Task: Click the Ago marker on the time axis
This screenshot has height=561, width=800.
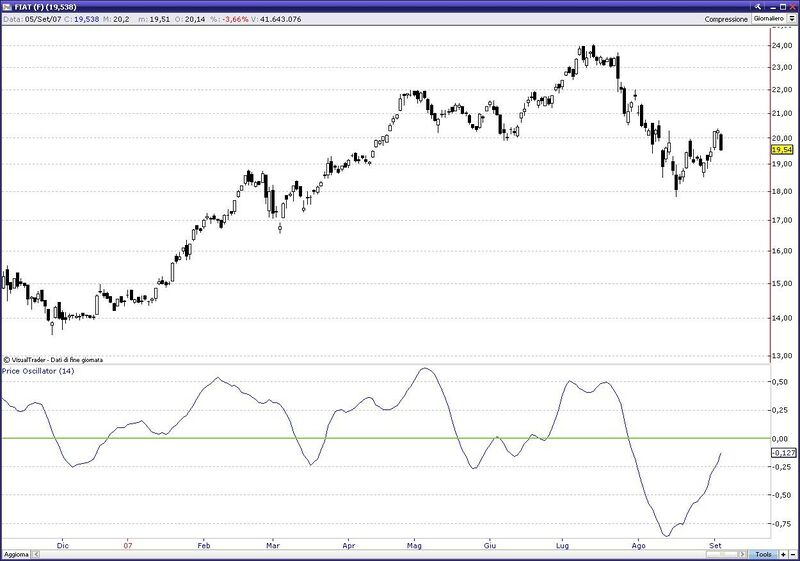Action: click(638, 545)
